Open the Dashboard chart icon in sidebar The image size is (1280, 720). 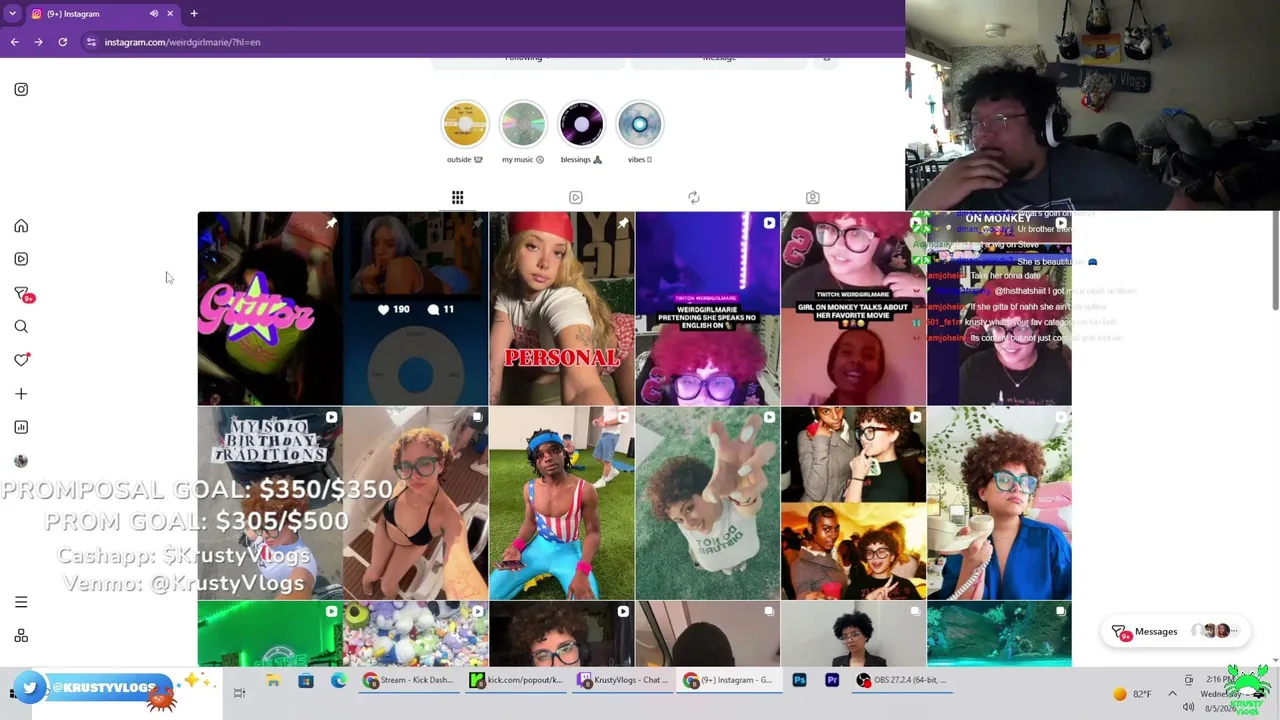tap(21, 427)
